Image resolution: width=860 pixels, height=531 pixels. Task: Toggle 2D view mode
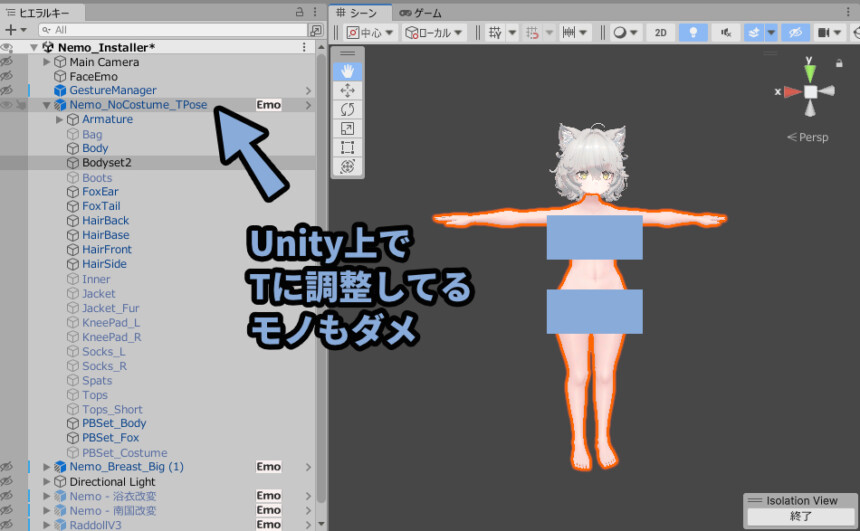coord(660,32)
